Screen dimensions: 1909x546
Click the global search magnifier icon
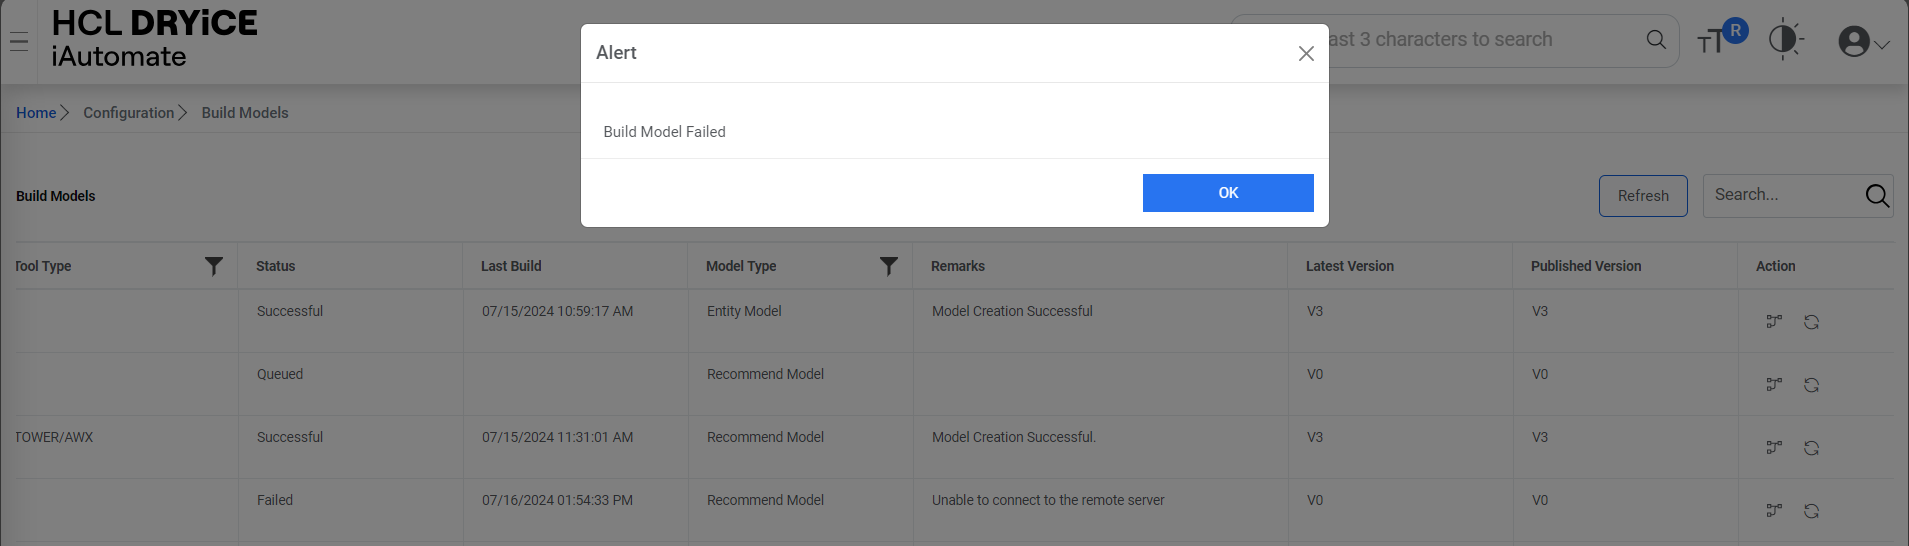pyautogui.click(x=1656, y=40)
